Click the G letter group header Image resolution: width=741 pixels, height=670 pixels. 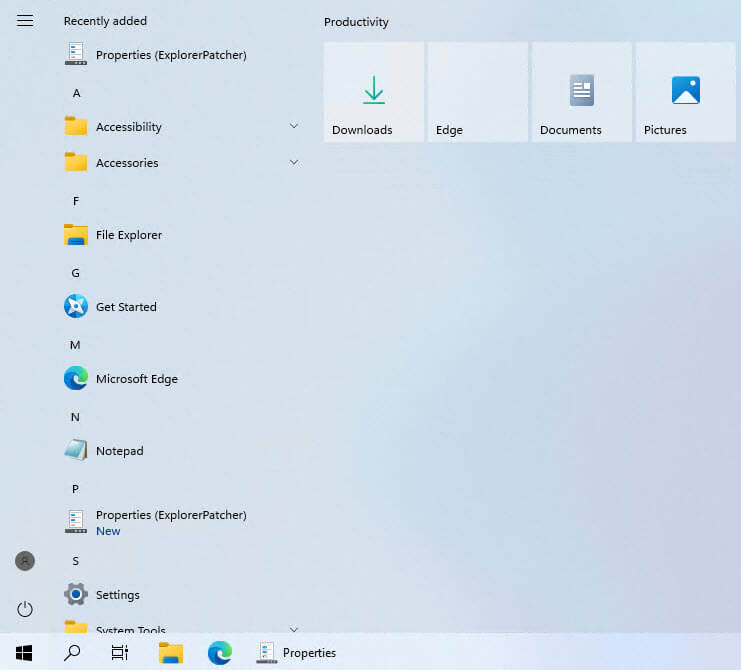pyautogui.click(x=76, y=273)
